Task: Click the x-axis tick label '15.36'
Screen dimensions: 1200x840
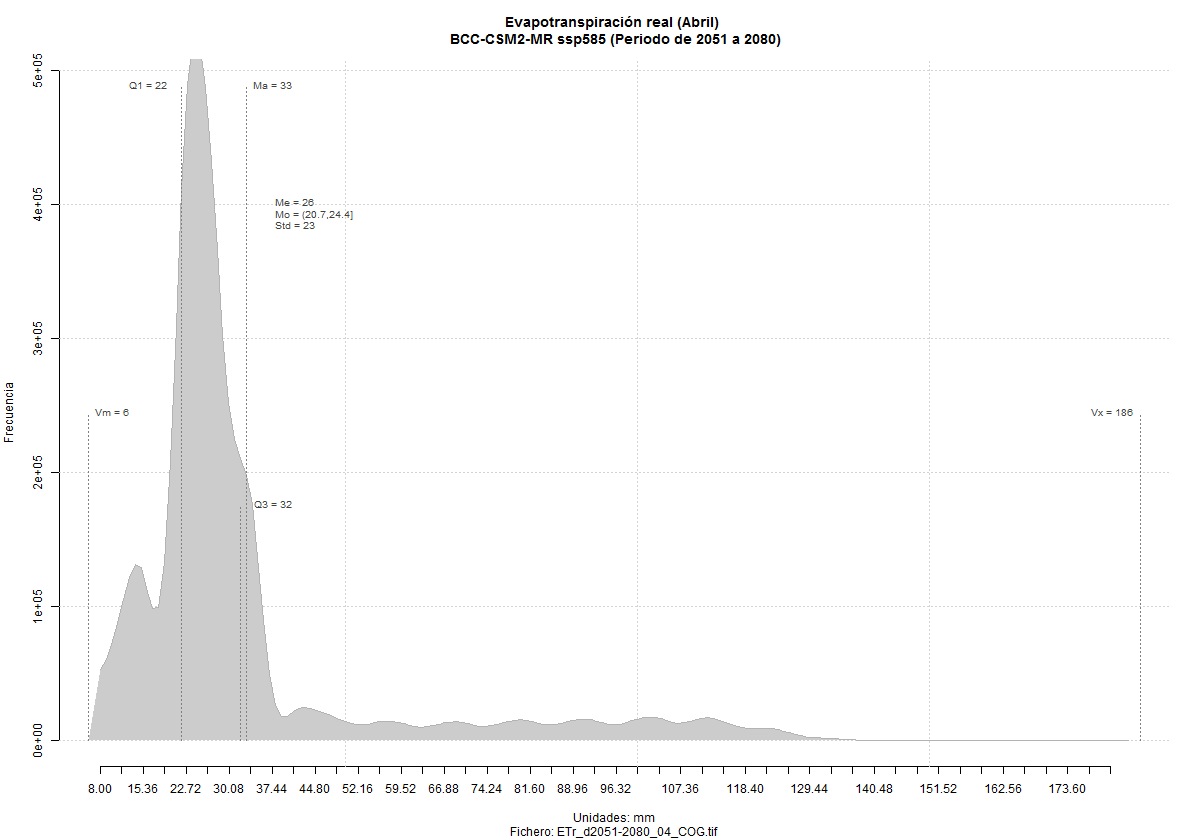Action: [x=143, y=790]
